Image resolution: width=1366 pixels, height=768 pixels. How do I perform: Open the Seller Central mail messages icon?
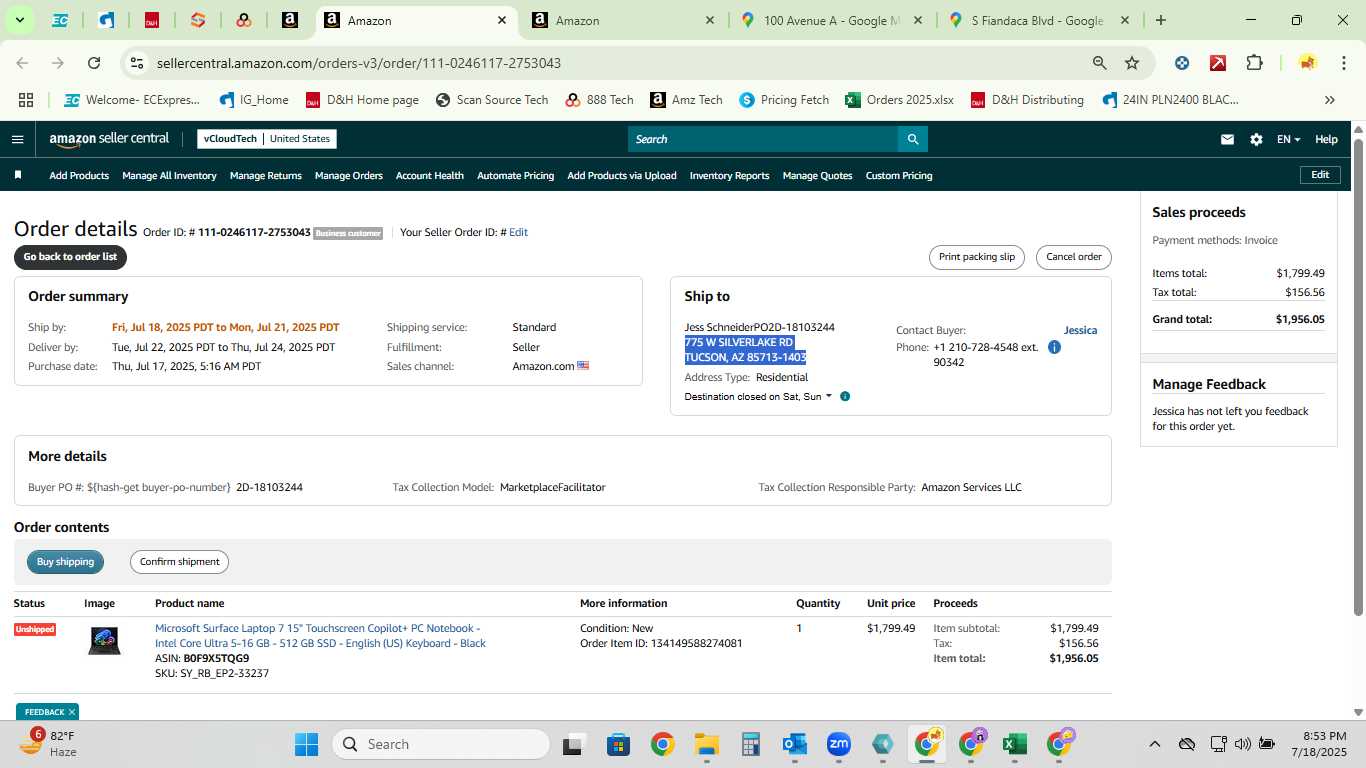pos(1227,139)
